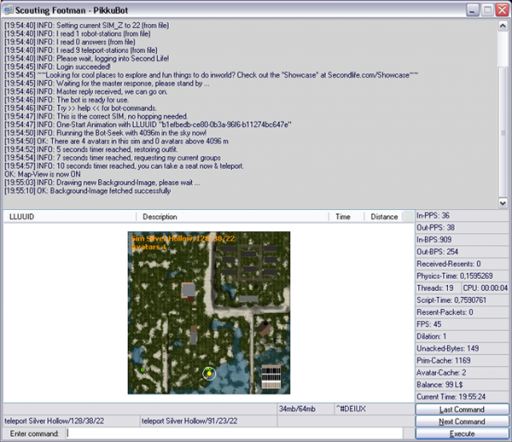512x442 pixels.
Task: Click the CPU: 00:00:04 statistic
Action: point(485,288)
